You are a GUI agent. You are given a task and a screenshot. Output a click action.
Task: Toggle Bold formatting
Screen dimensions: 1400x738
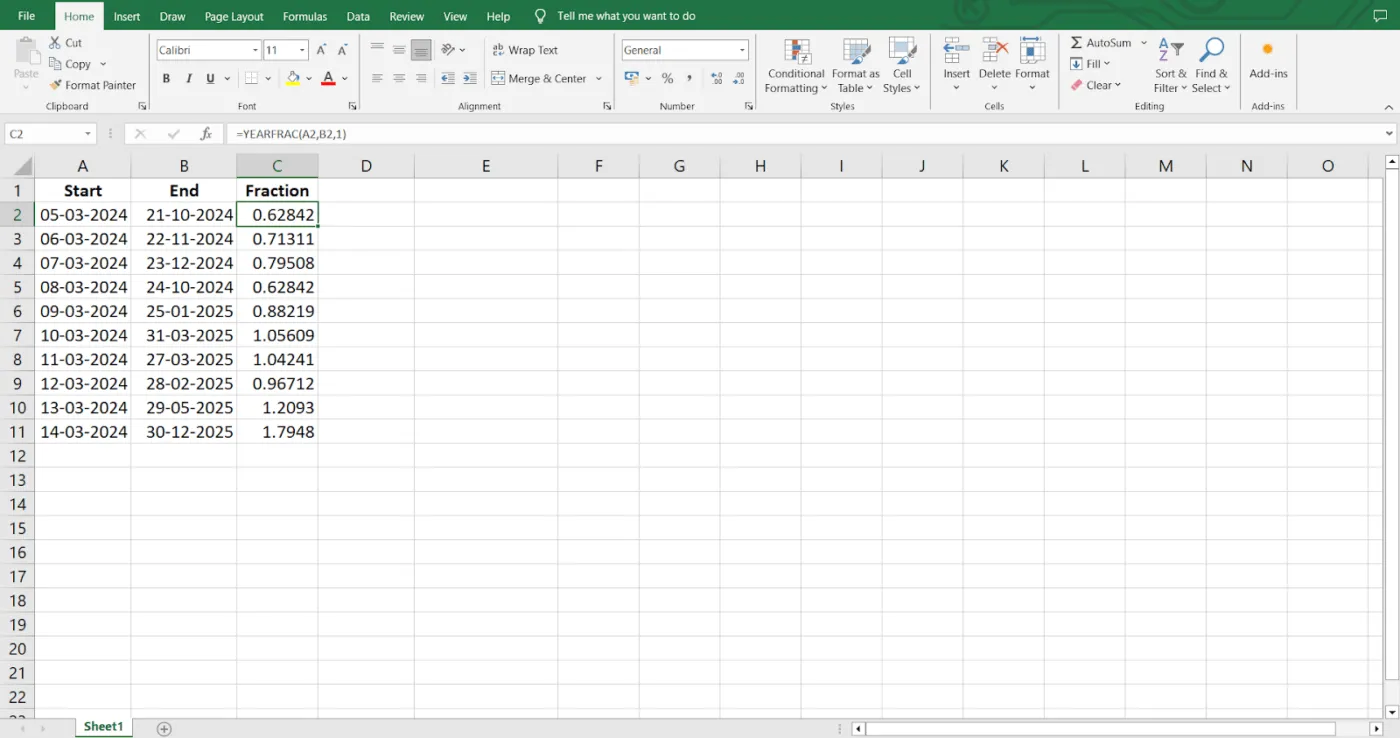coord(166,78)
